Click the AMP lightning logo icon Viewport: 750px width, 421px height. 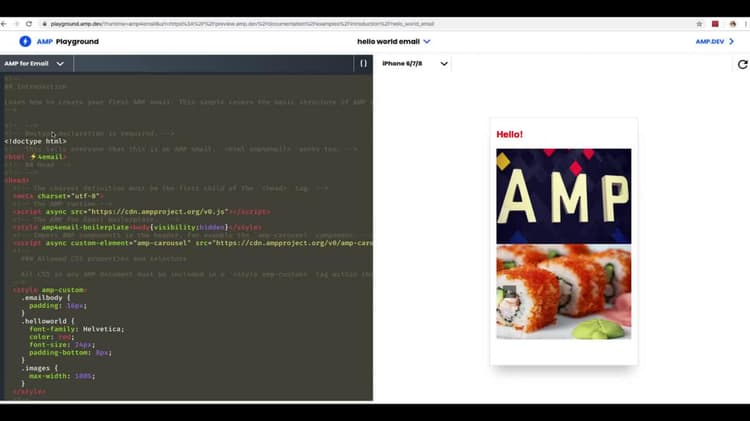point(25,42)
